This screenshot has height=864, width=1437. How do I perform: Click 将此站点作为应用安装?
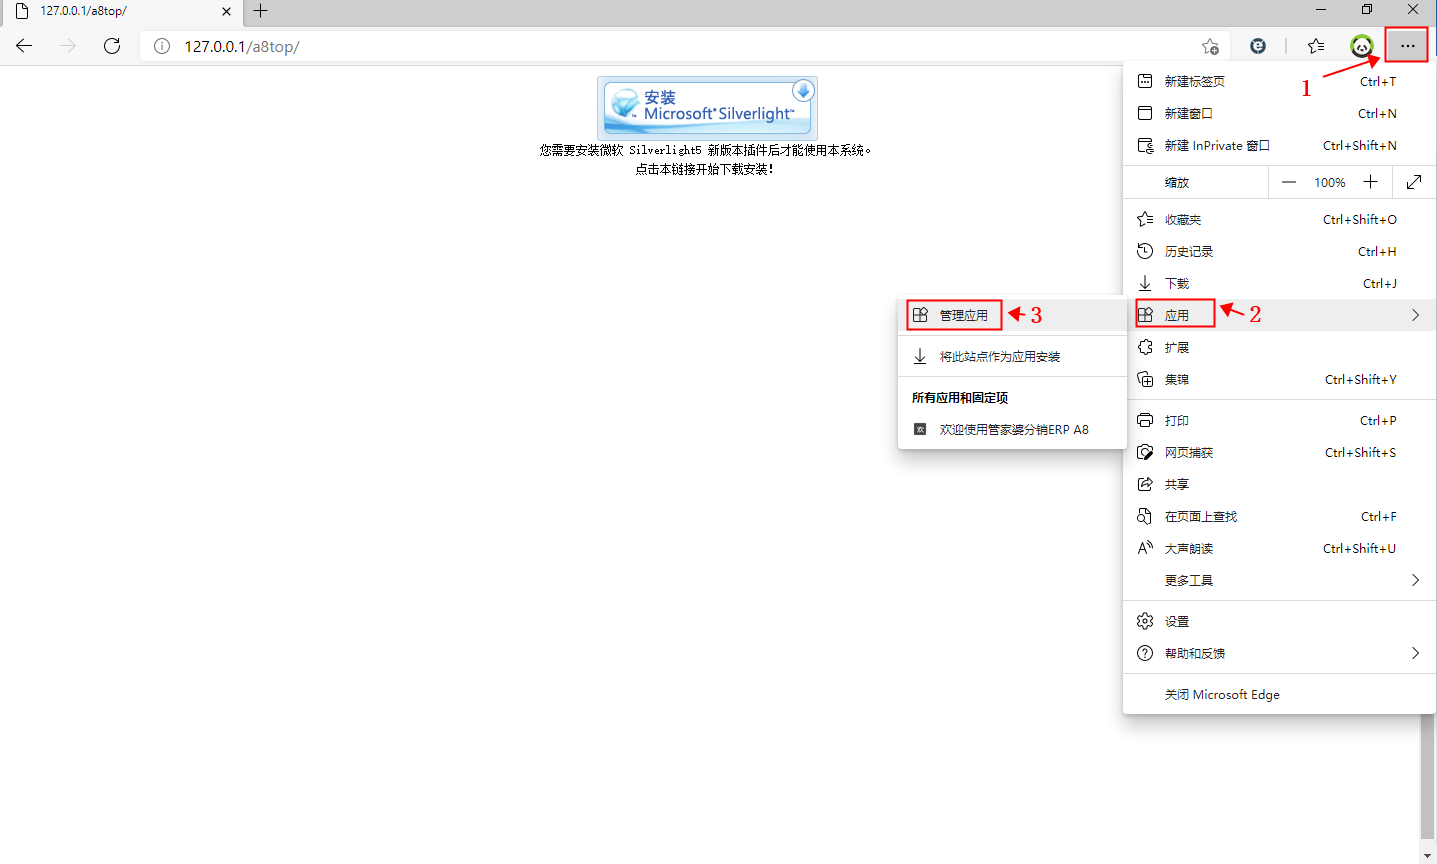(1012, 356)
